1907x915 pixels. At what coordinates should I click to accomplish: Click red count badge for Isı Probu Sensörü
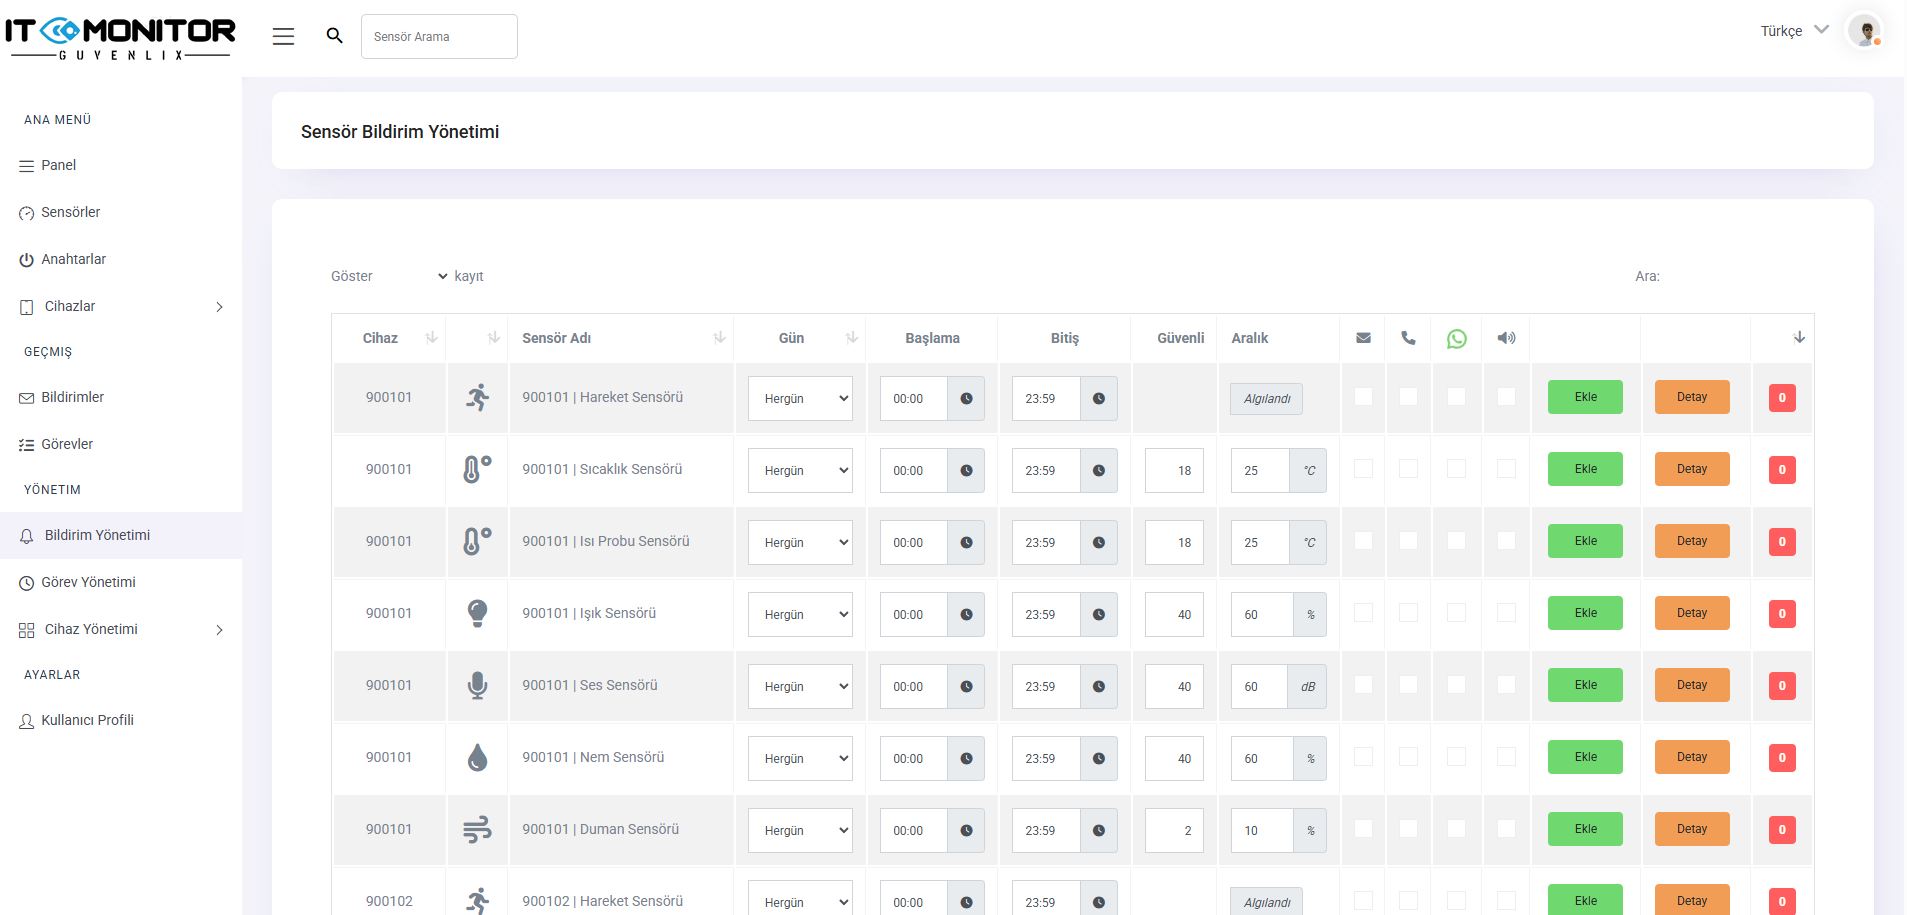(1781, 542)
